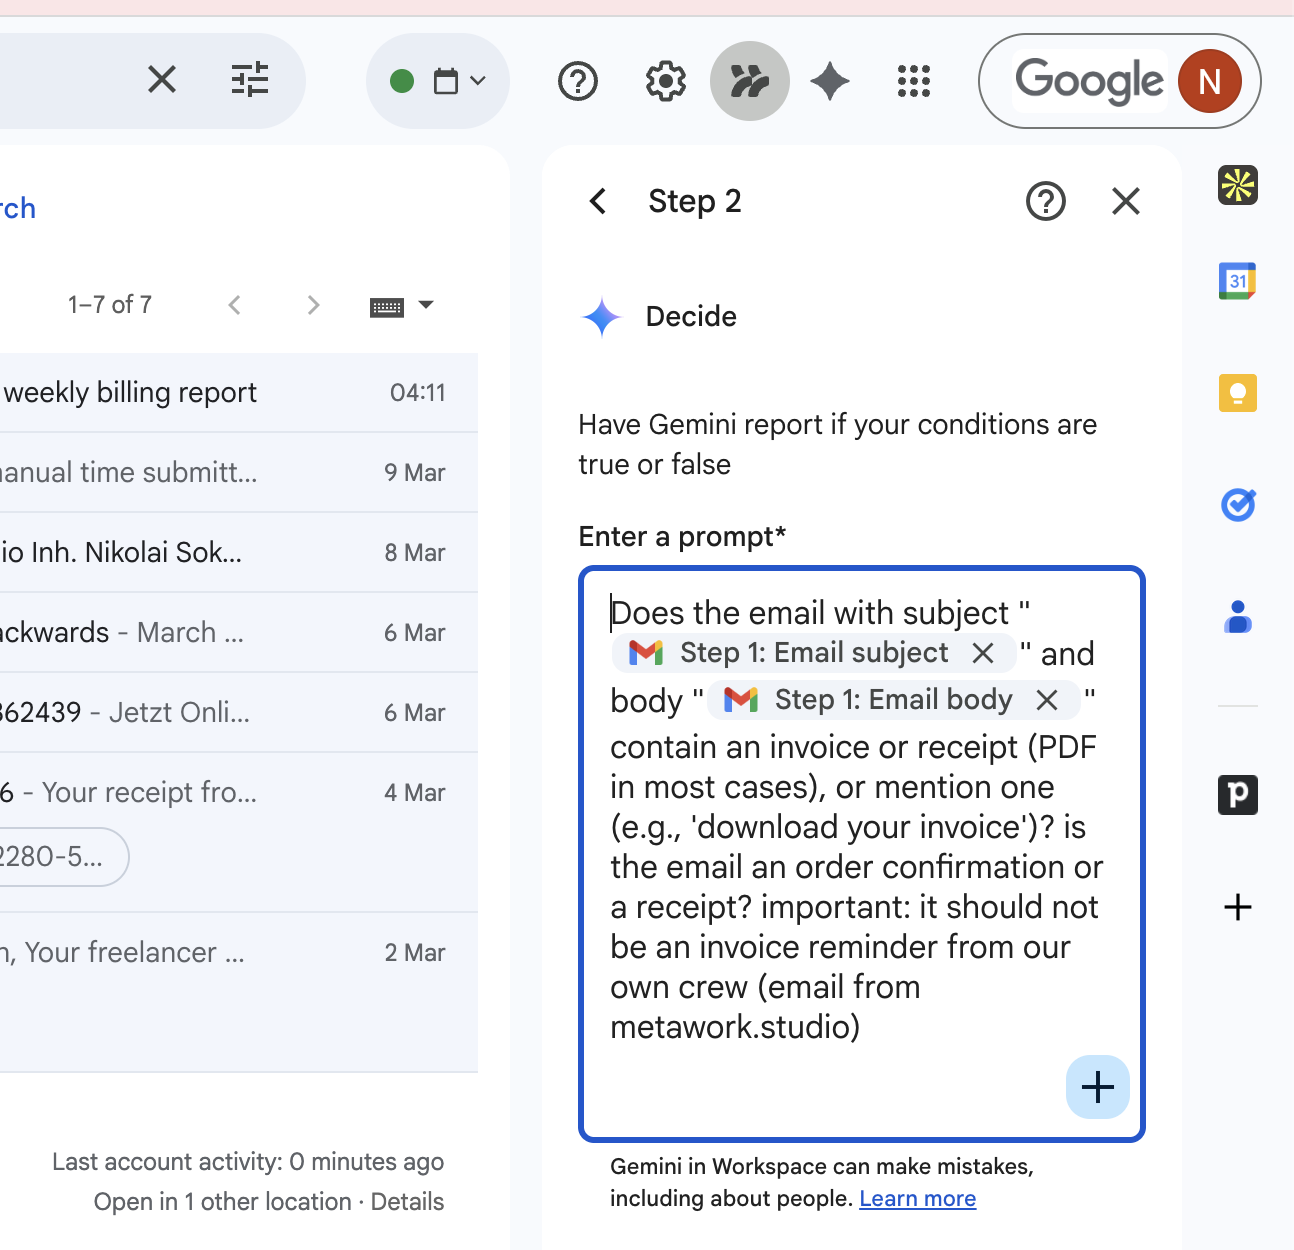Open Google apps grid launcher

coord(913,81)
